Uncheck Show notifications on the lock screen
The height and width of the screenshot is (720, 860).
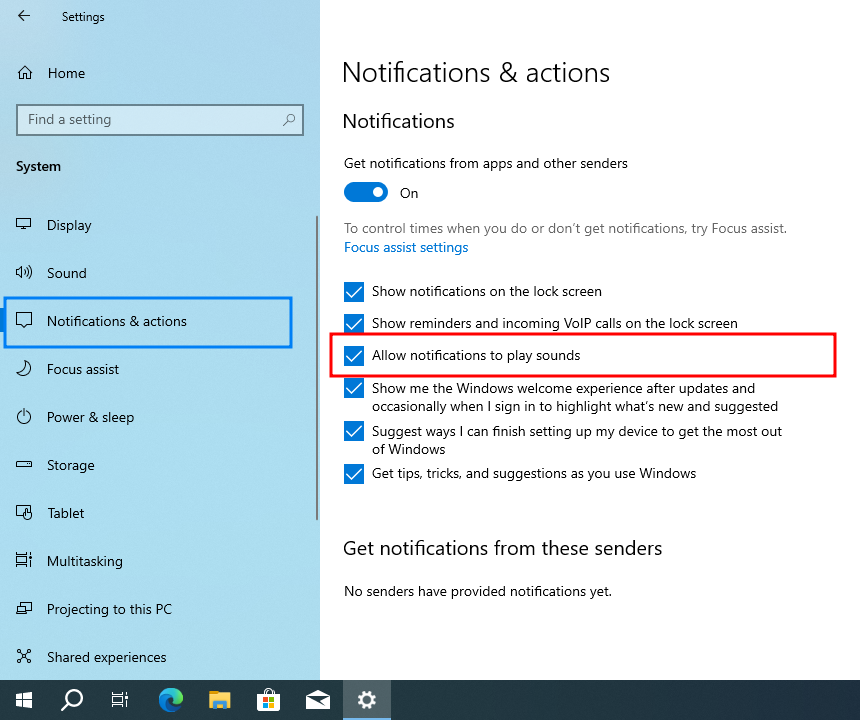click(x=354, y=292)
